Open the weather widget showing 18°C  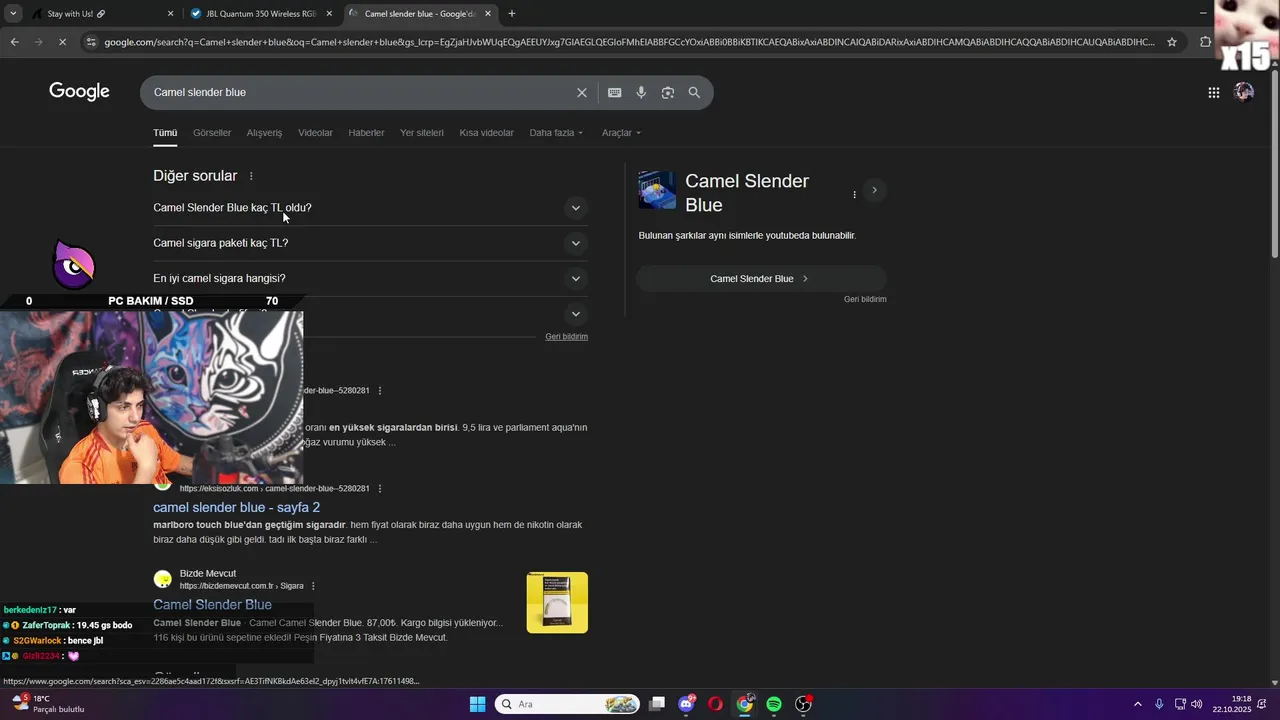(50, 704)
